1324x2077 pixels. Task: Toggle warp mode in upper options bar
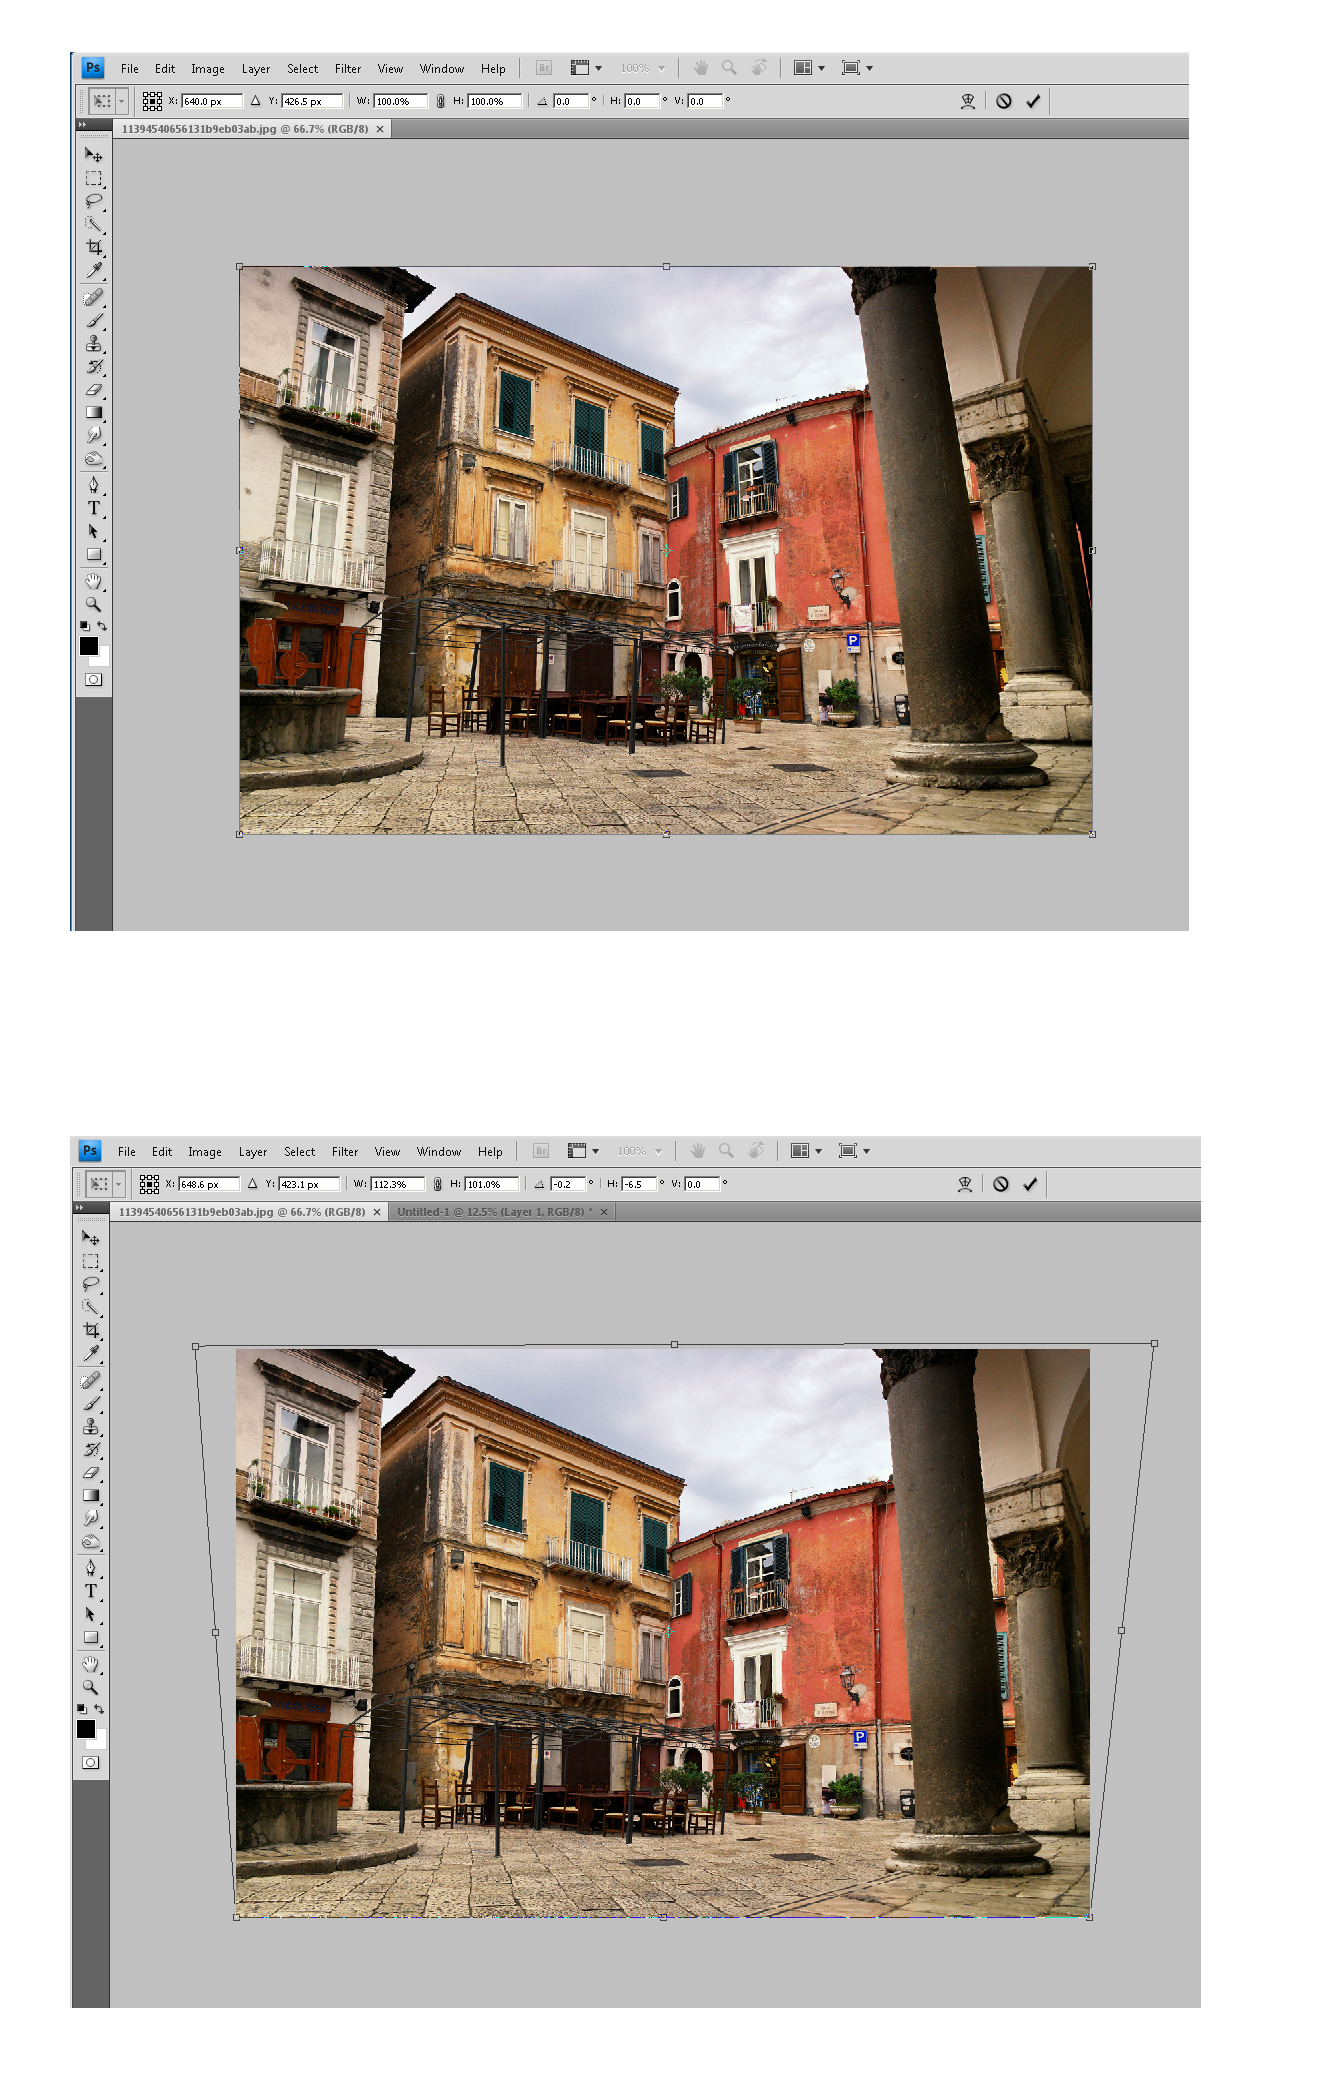967,101
